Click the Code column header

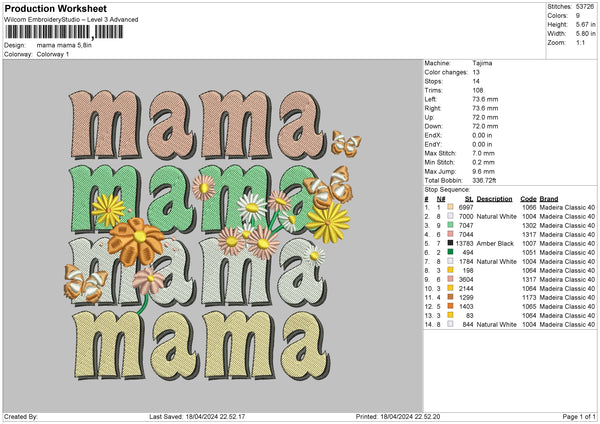click(528, 199)
